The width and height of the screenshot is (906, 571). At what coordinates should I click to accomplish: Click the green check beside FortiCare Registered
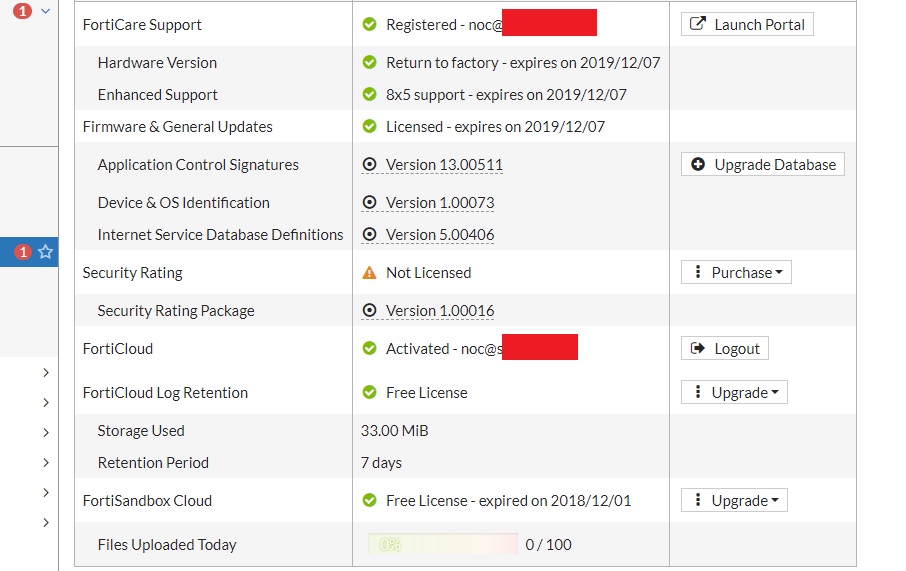pyautogui.click(x=369, y=24)
